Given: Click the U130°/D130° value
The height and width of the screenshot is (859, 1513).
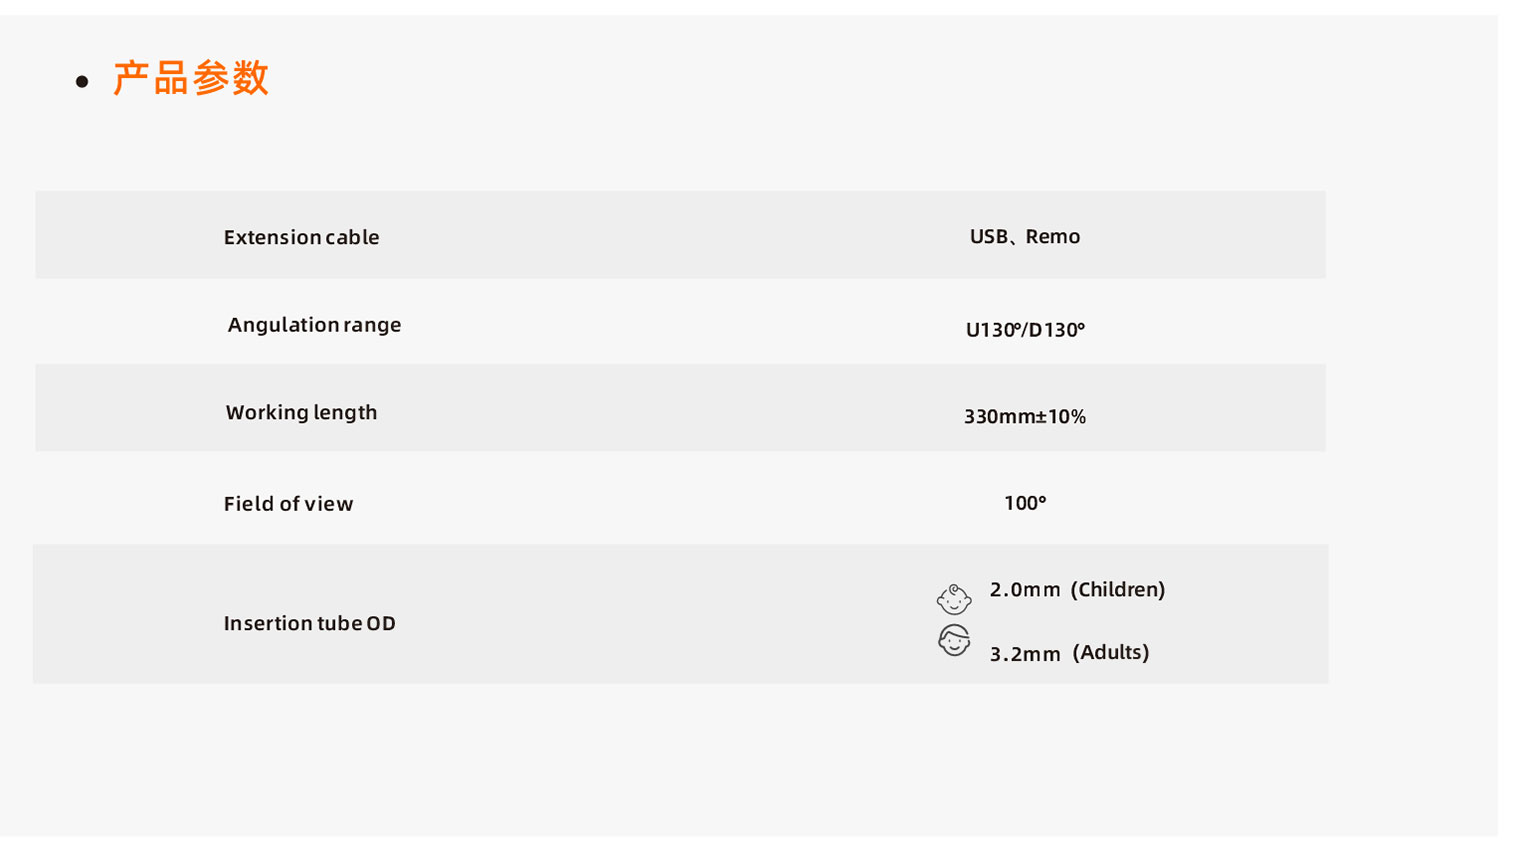Looking at the screenshot, I should [x=1025, y=329].
